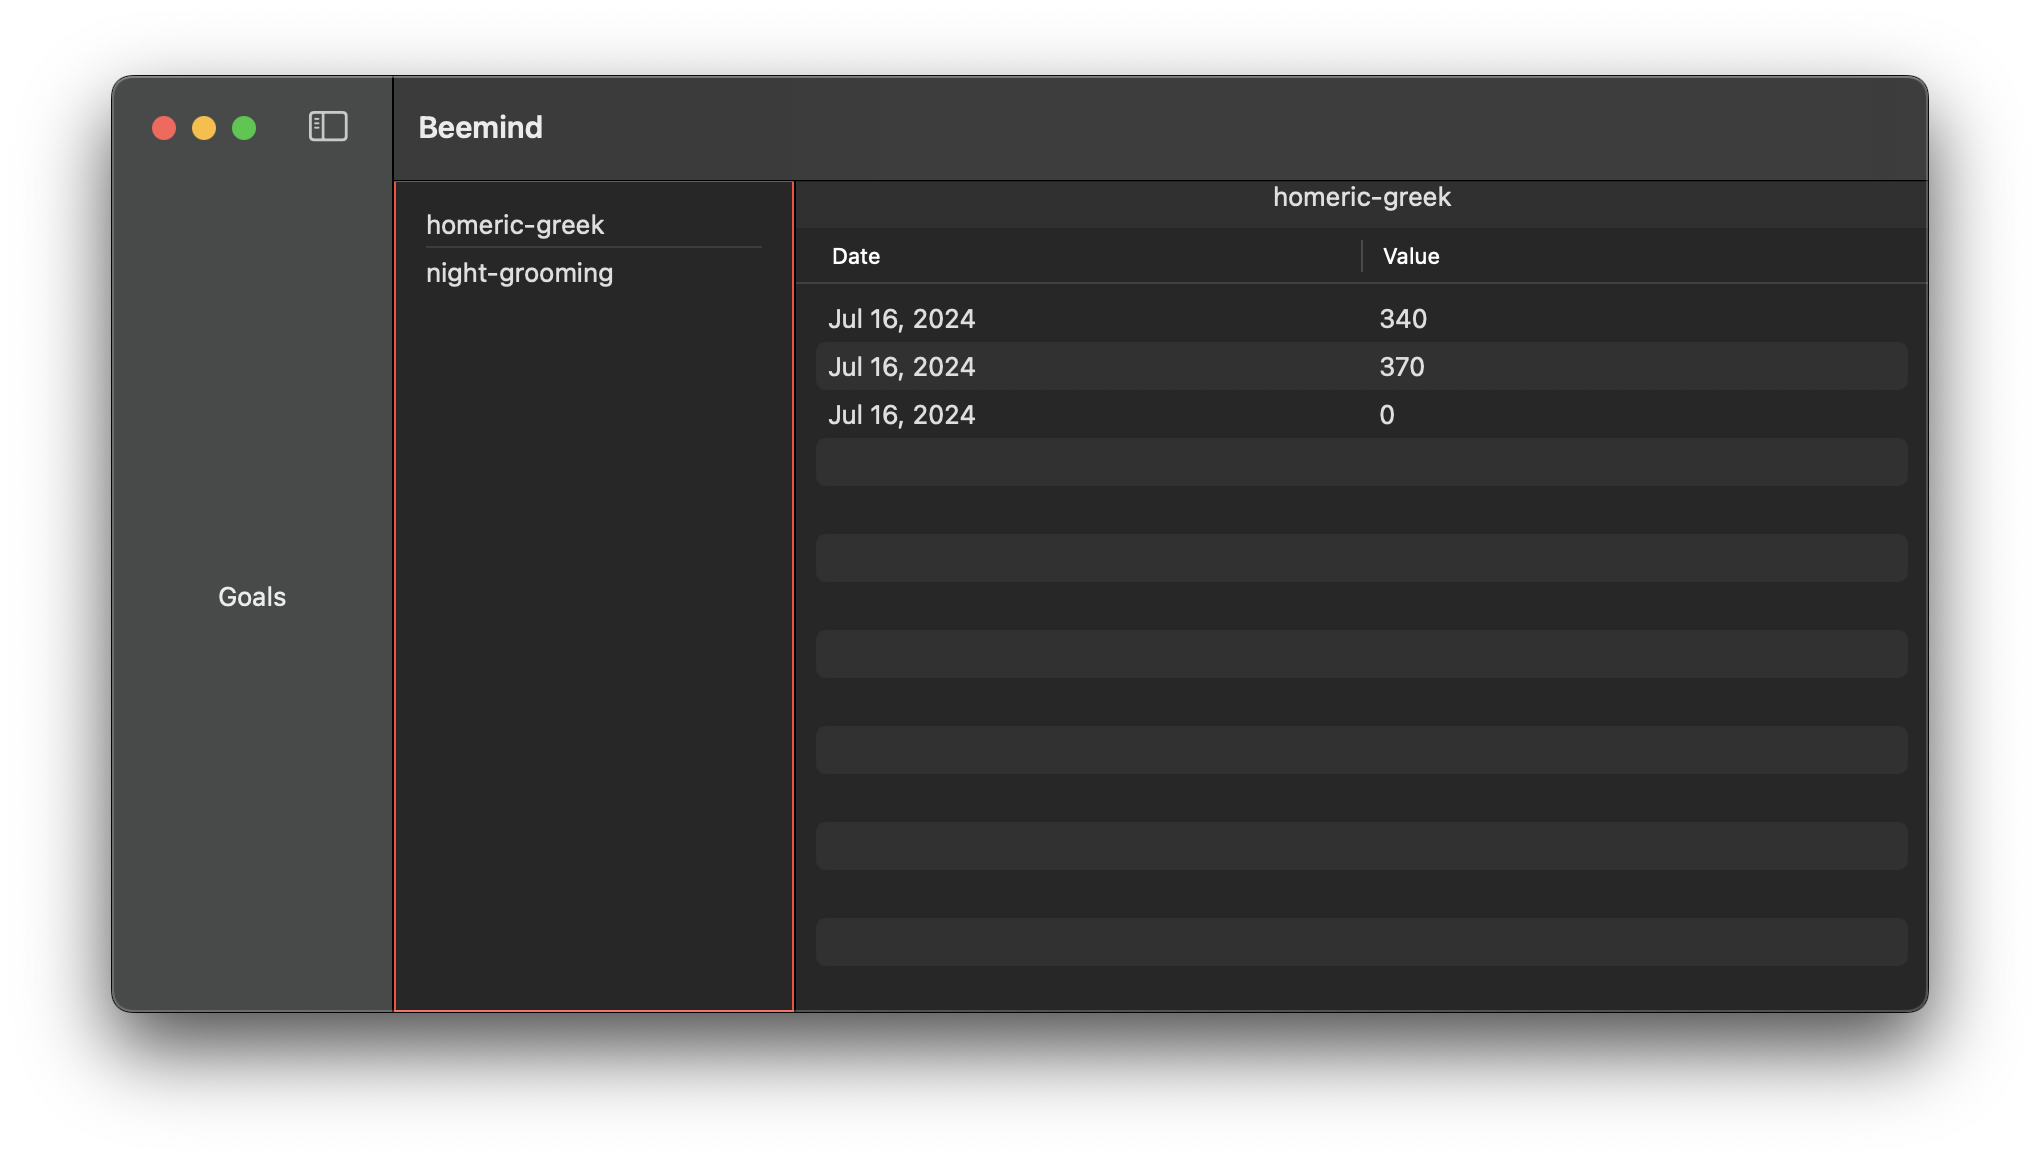Click the Date cell of third row
The width and height of the screenshot is (2040, 1160).
tap(901, 415)
